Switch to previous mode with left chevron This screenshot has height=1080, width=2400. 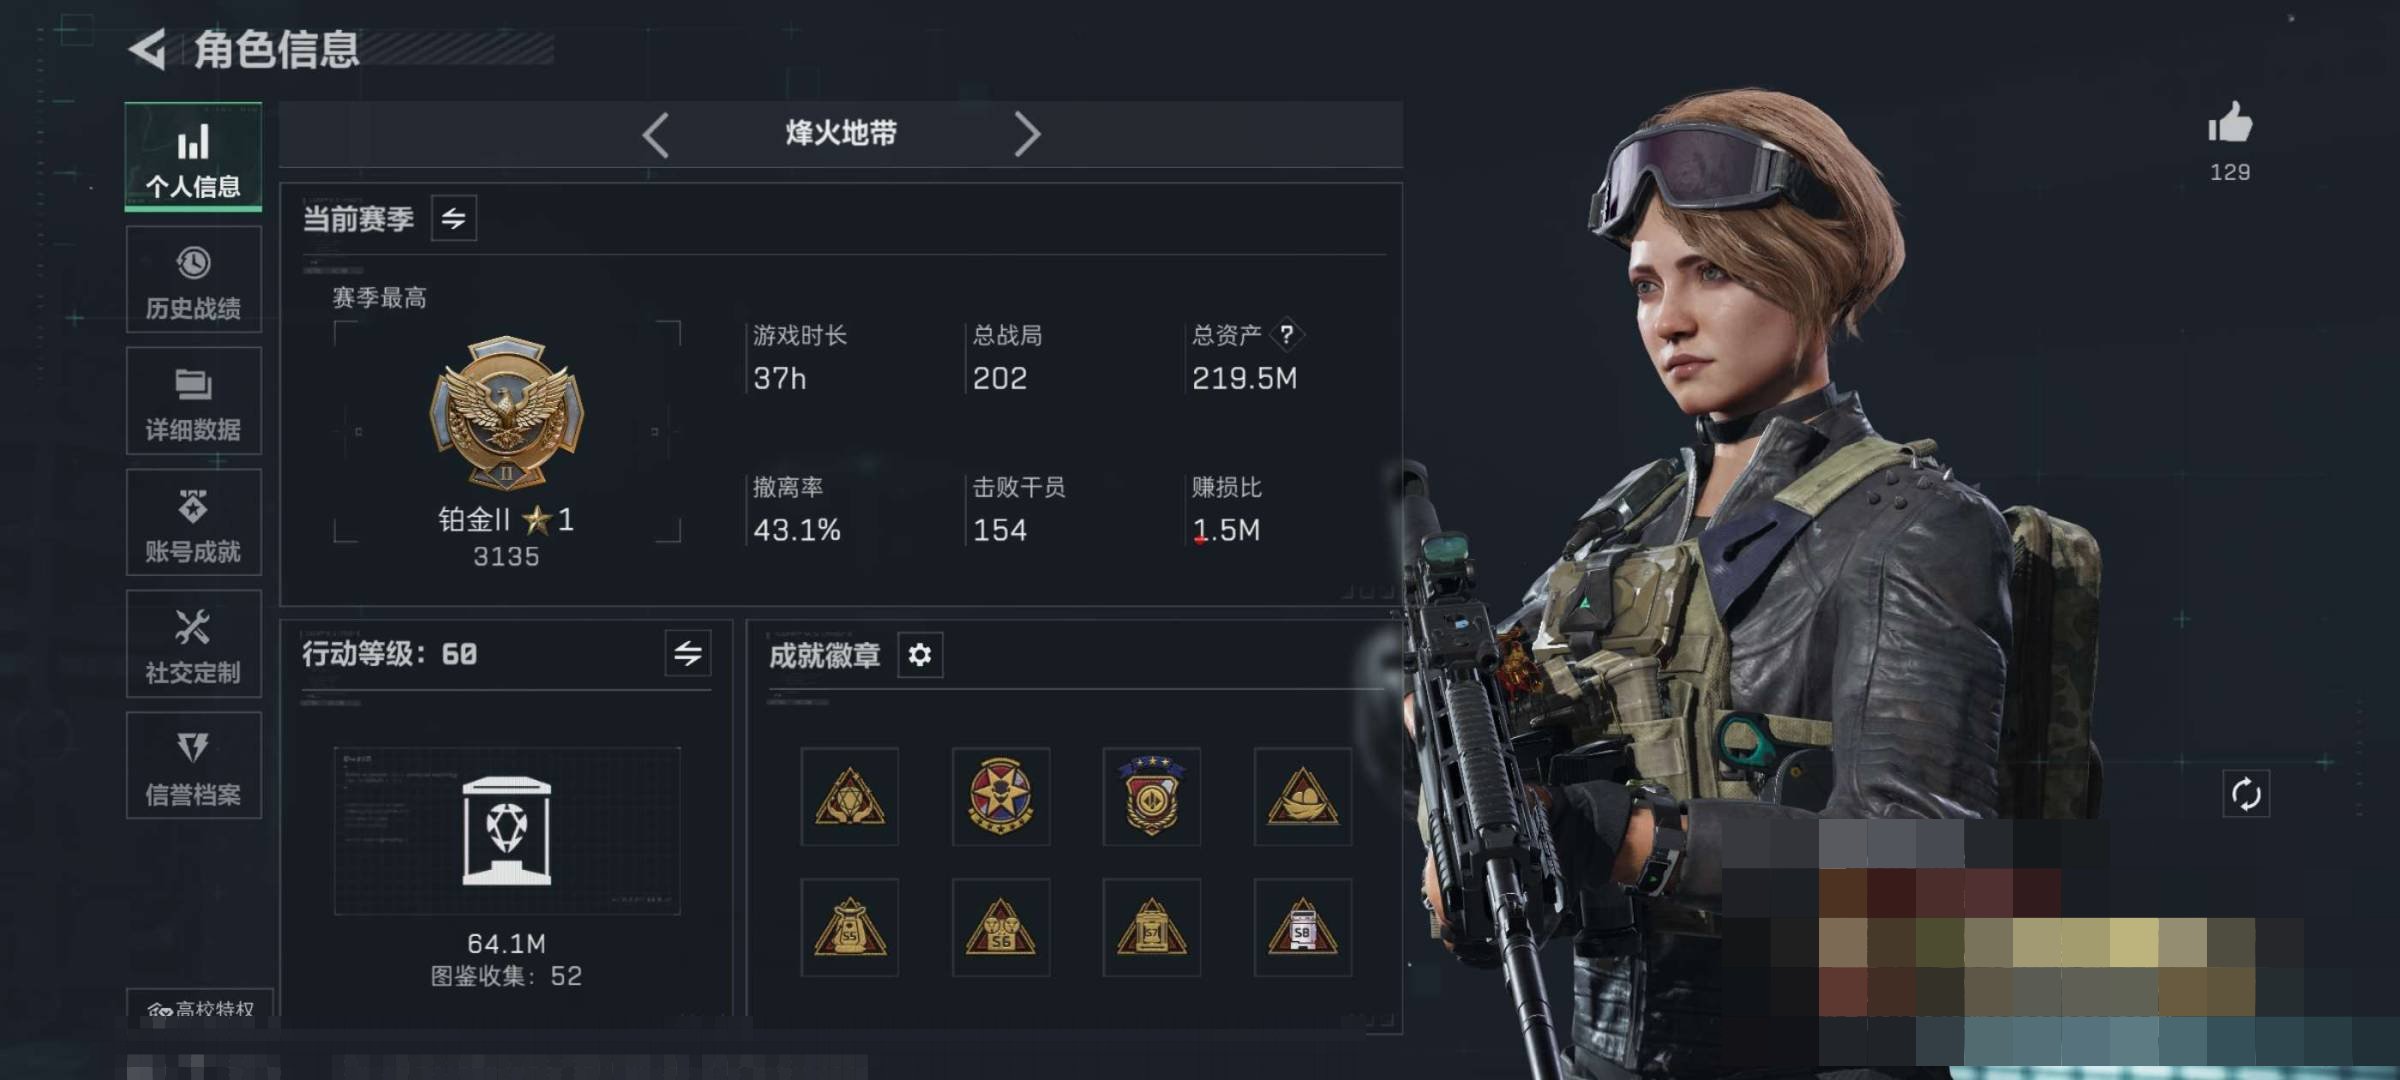[x=656, y=134]
